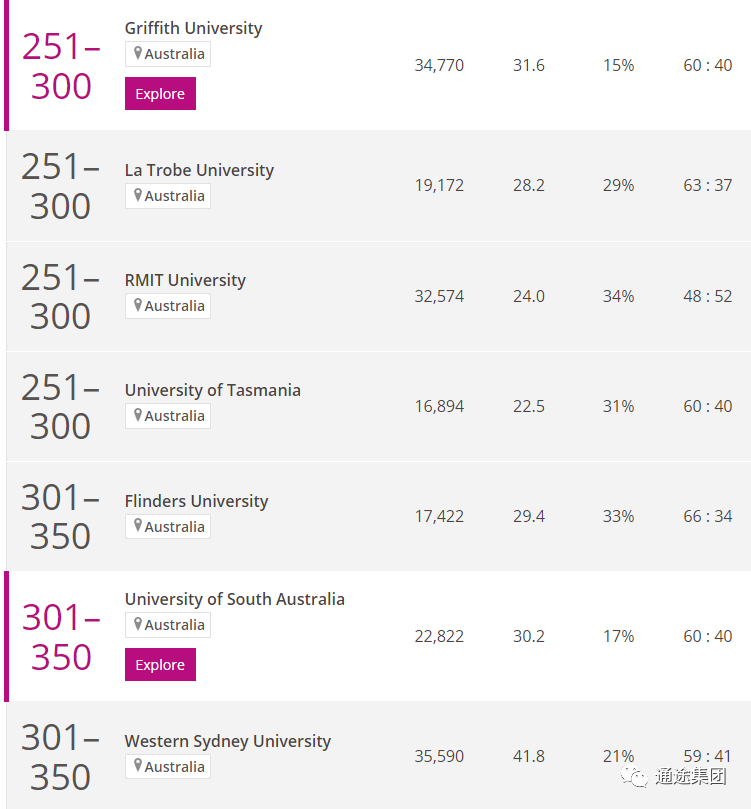
Task: Click the Explore button under Griffith University
Action: (160, 93)
